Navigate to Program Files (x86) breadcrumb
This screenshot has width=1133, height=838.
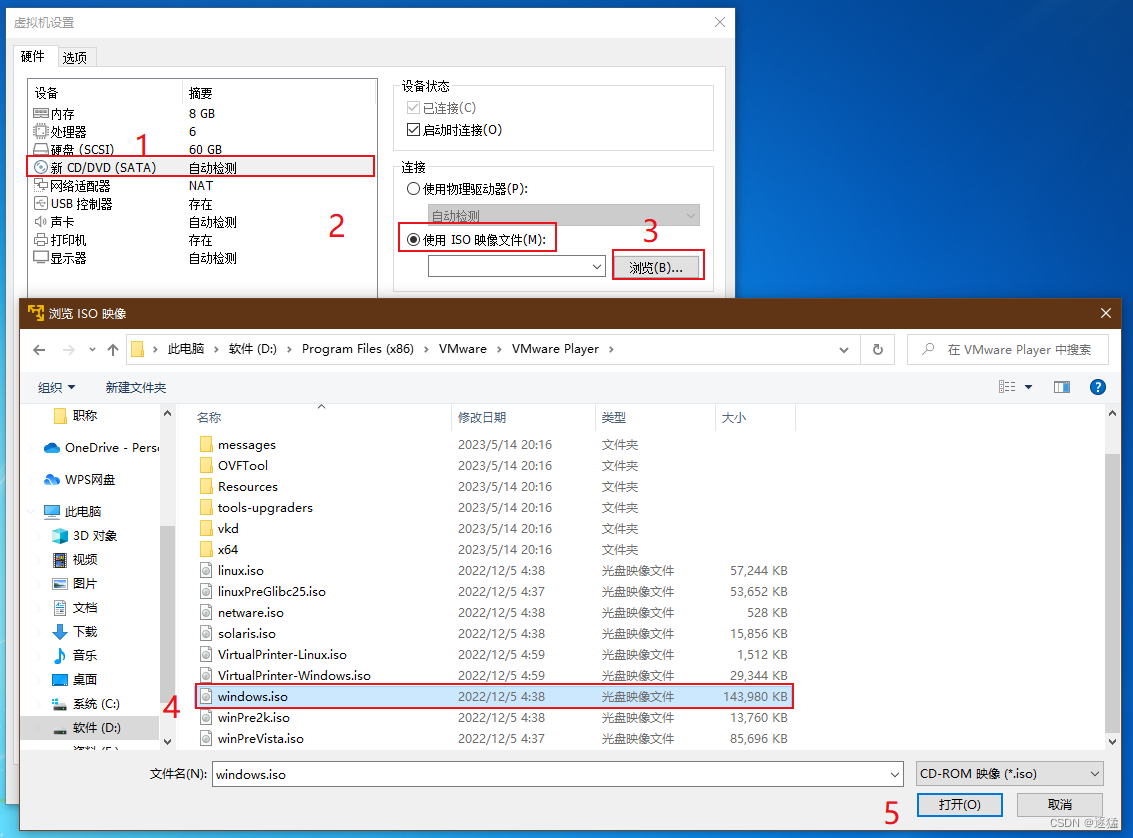tap(358, 349)
